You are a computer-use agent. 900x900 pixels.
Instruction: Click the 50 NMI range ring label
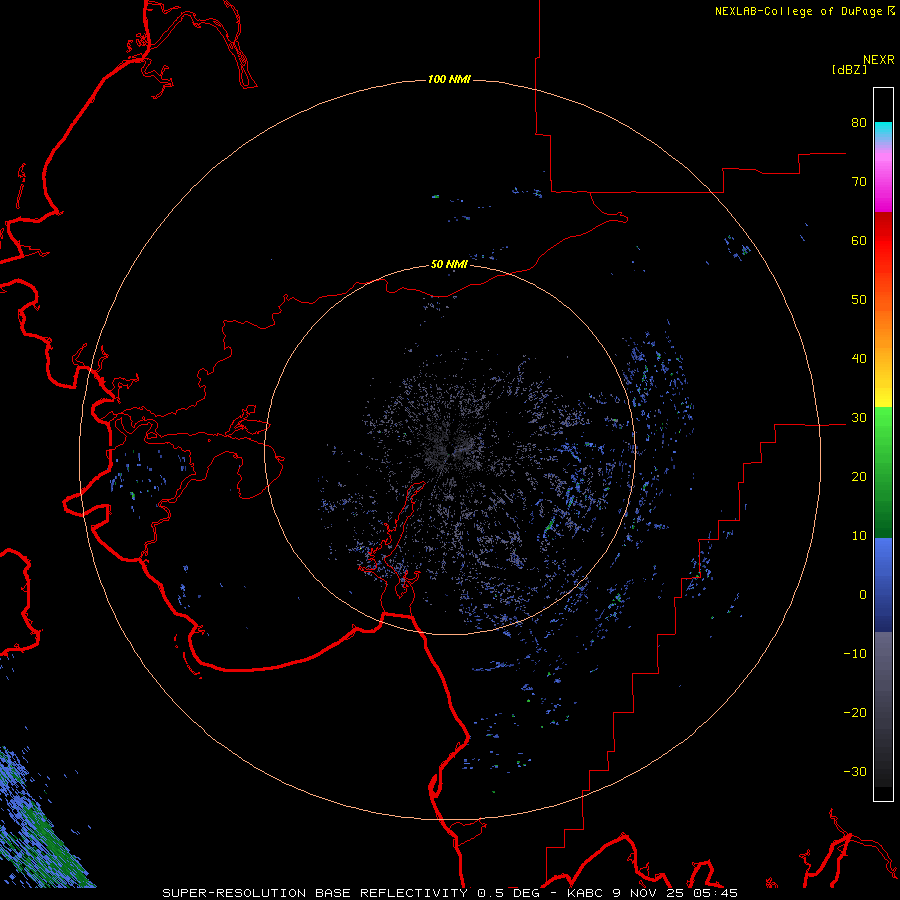point(449,264)
